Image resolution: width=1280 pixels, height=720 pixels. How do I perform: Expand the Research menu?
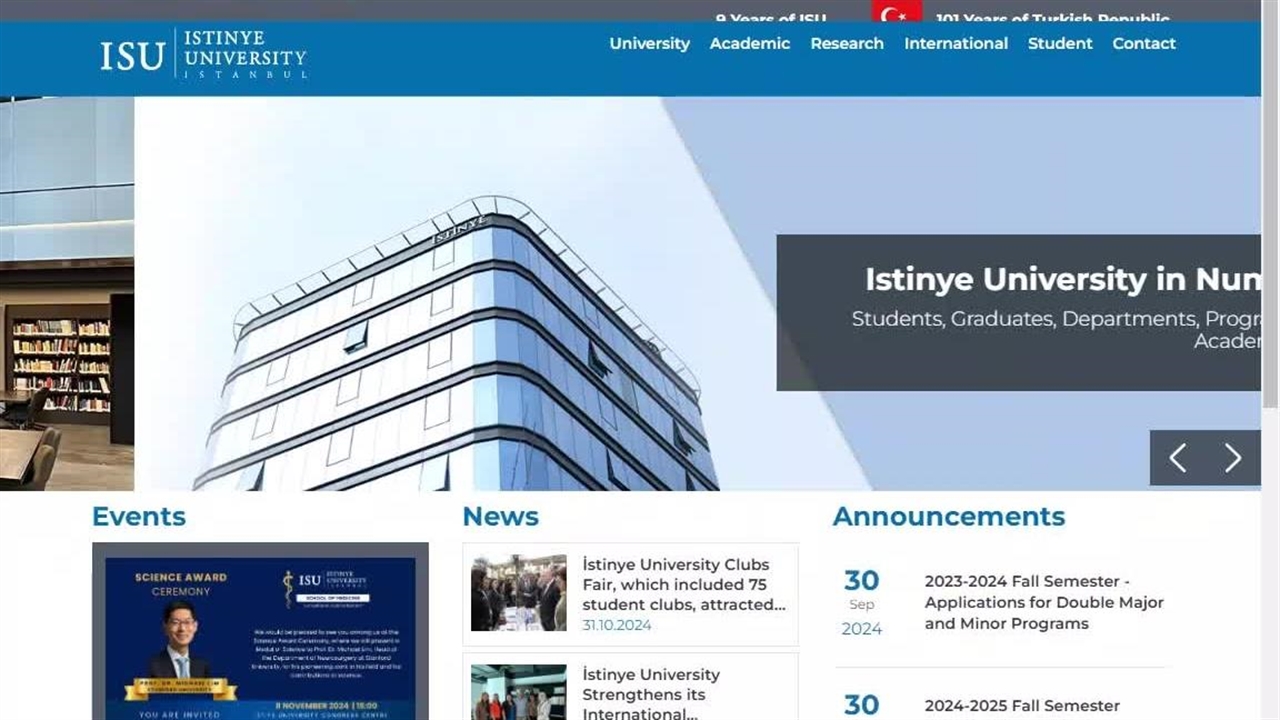coord(846,44)
